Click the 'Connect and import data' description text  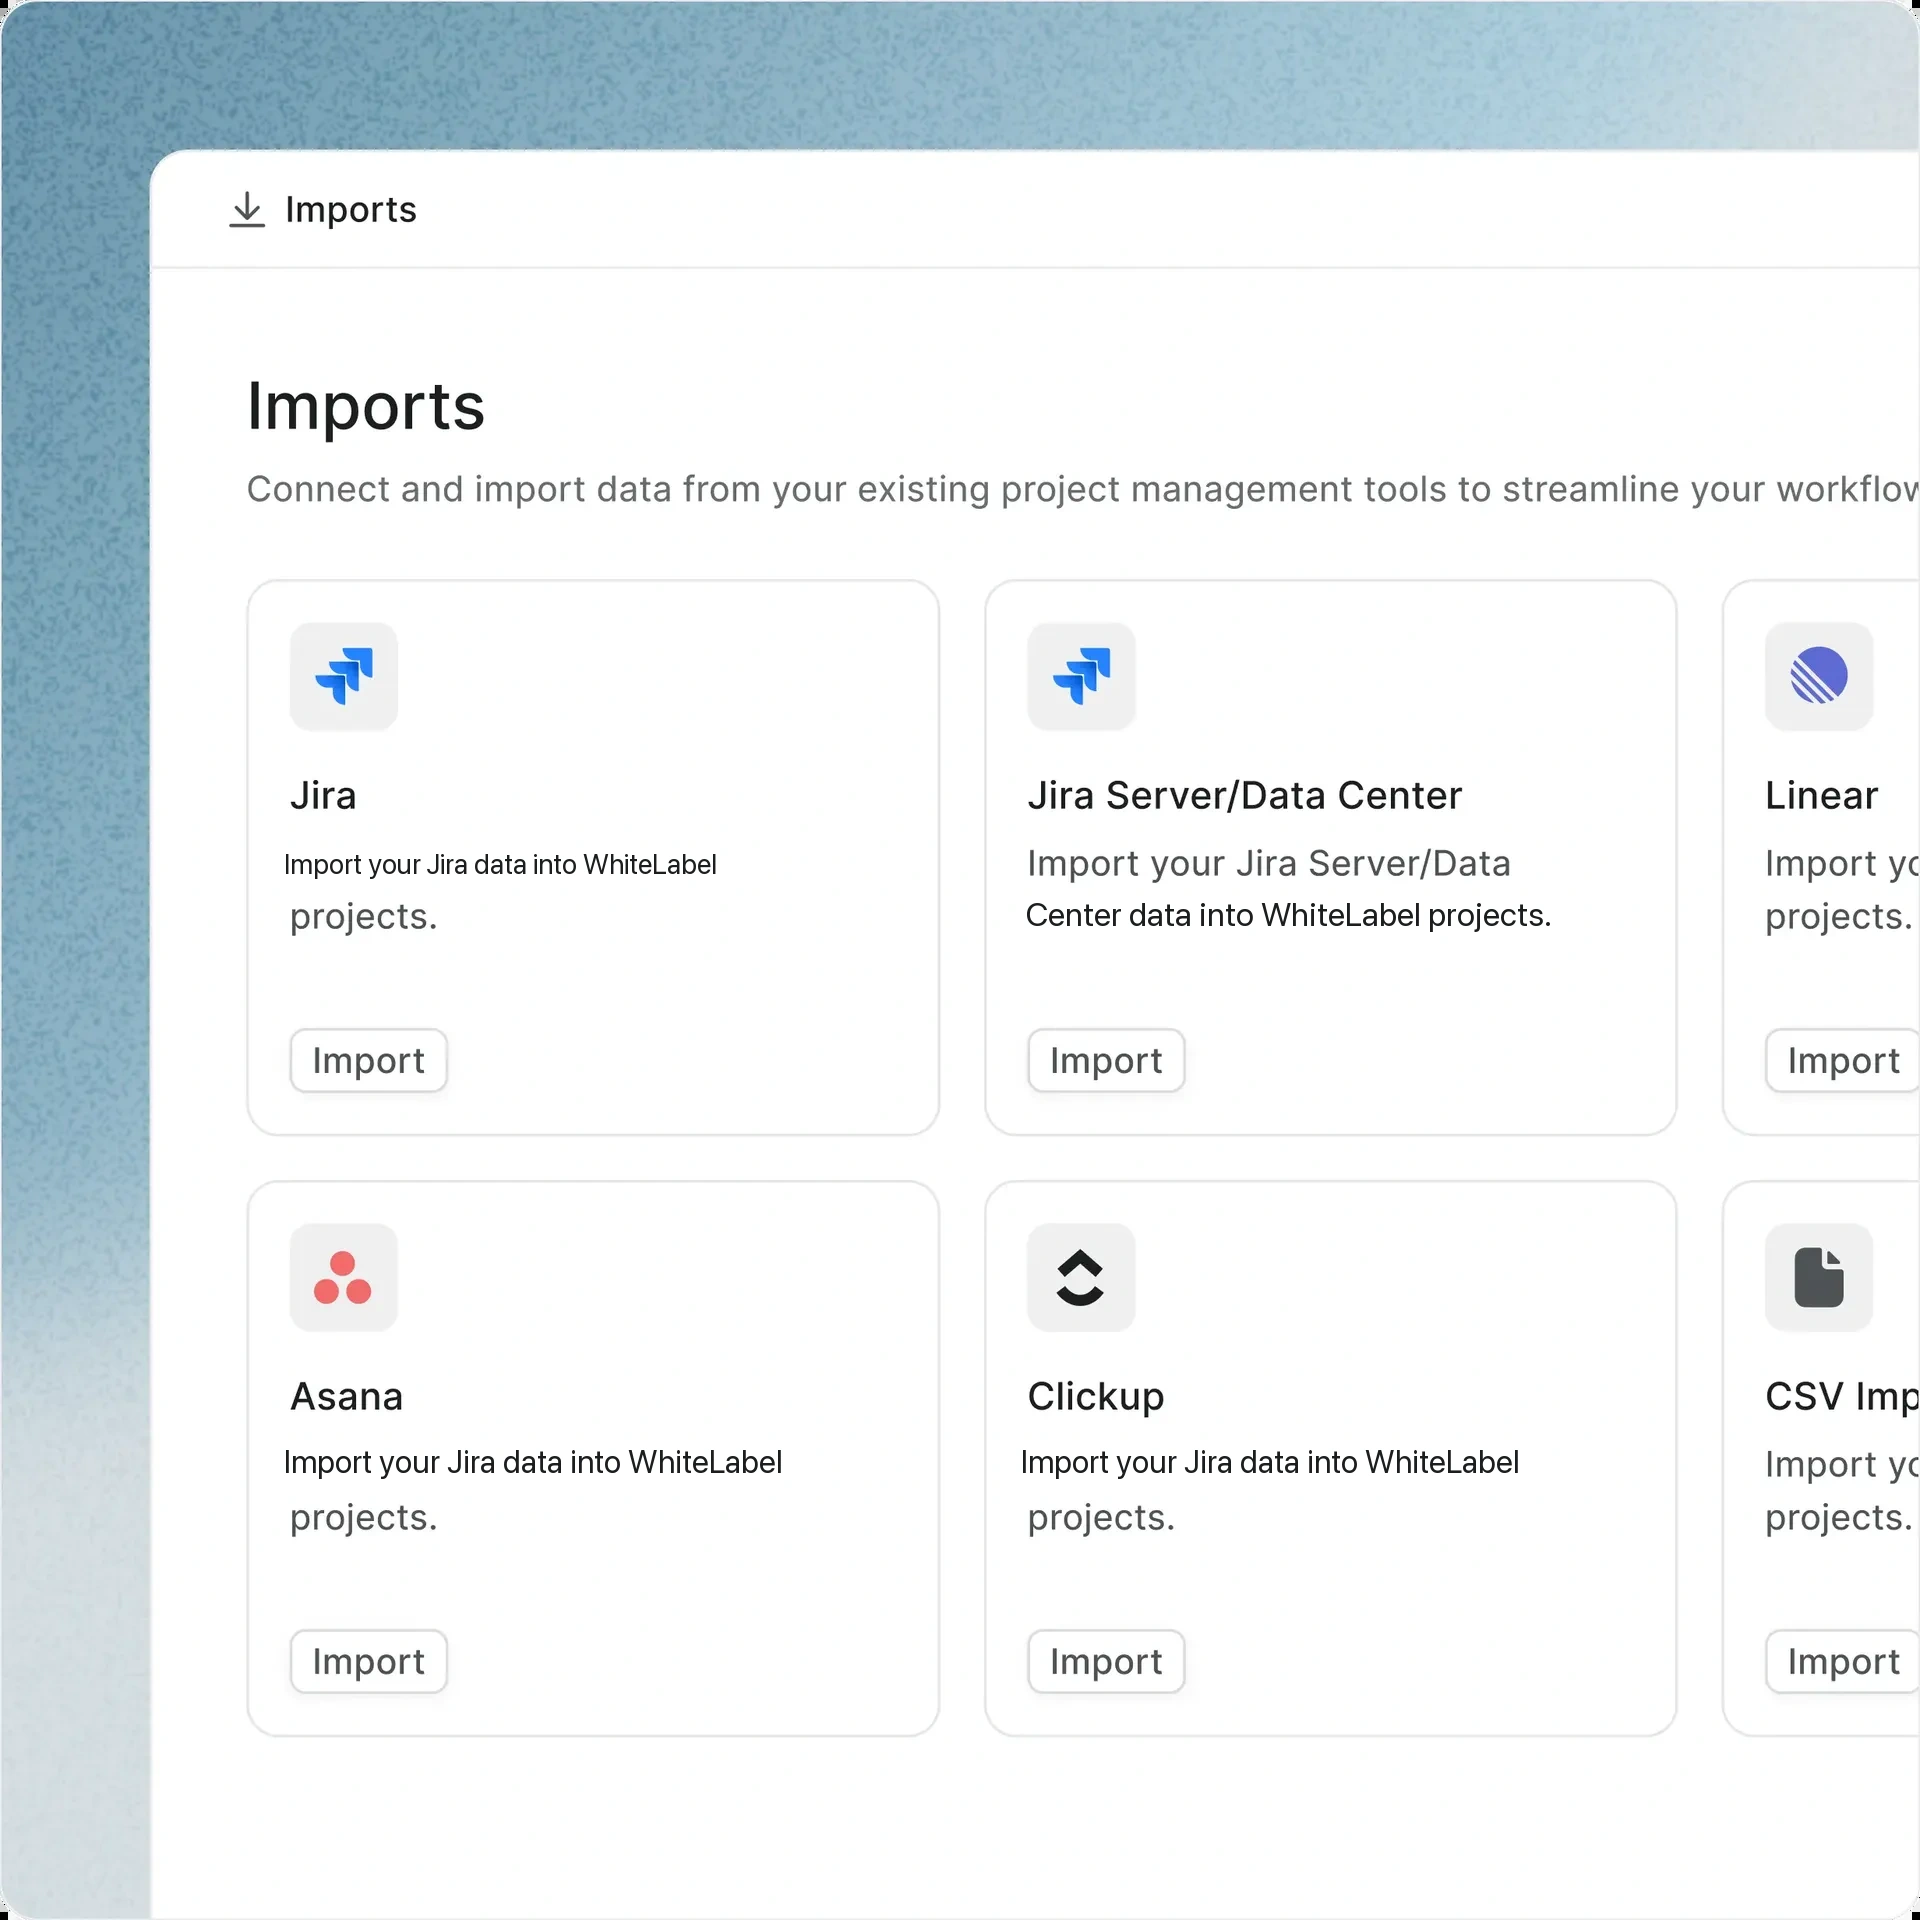[x=1082, y=489]
